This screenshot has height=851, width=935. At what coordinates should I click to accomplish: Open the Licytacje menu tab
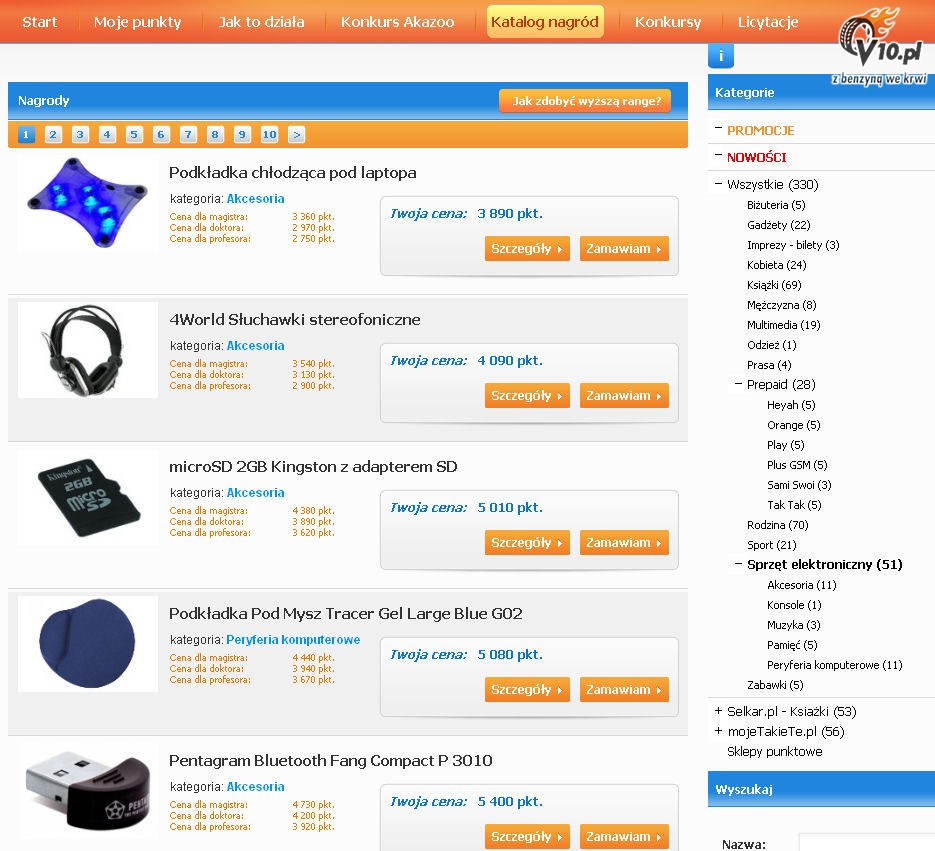coord(768,22)
